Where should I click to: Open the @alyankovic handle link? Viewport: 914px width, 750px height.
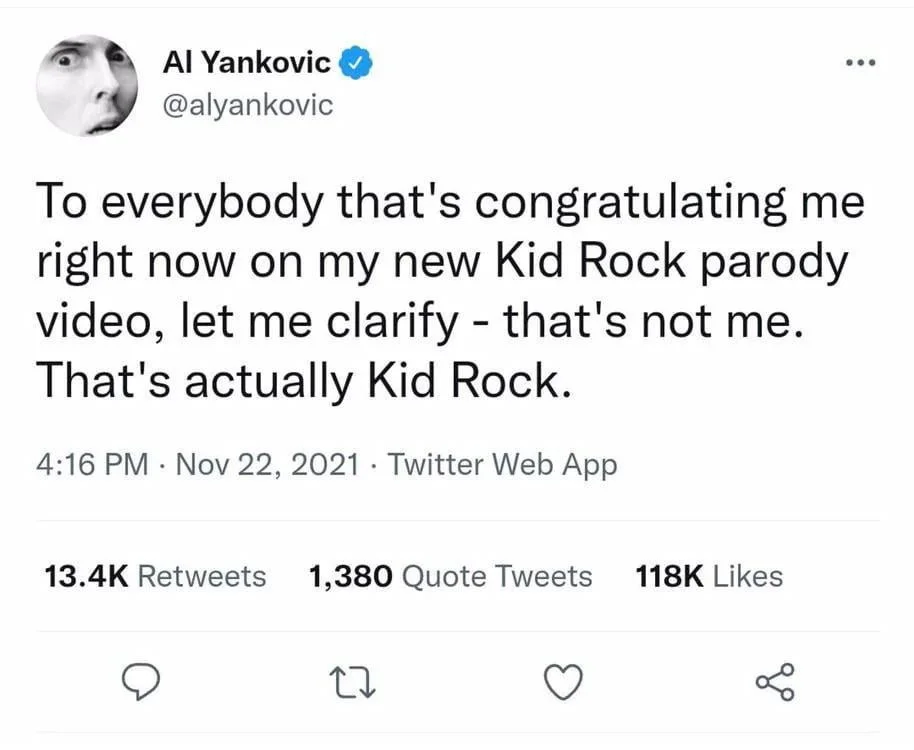point(247,105)
